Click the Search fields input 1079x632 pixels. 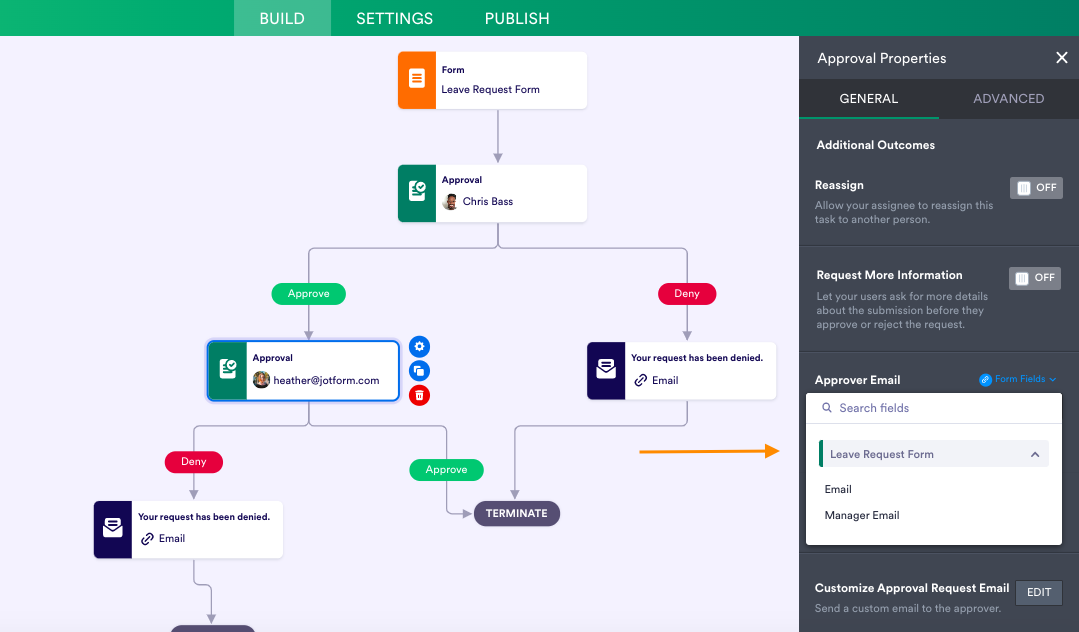(x=940, y=408)
